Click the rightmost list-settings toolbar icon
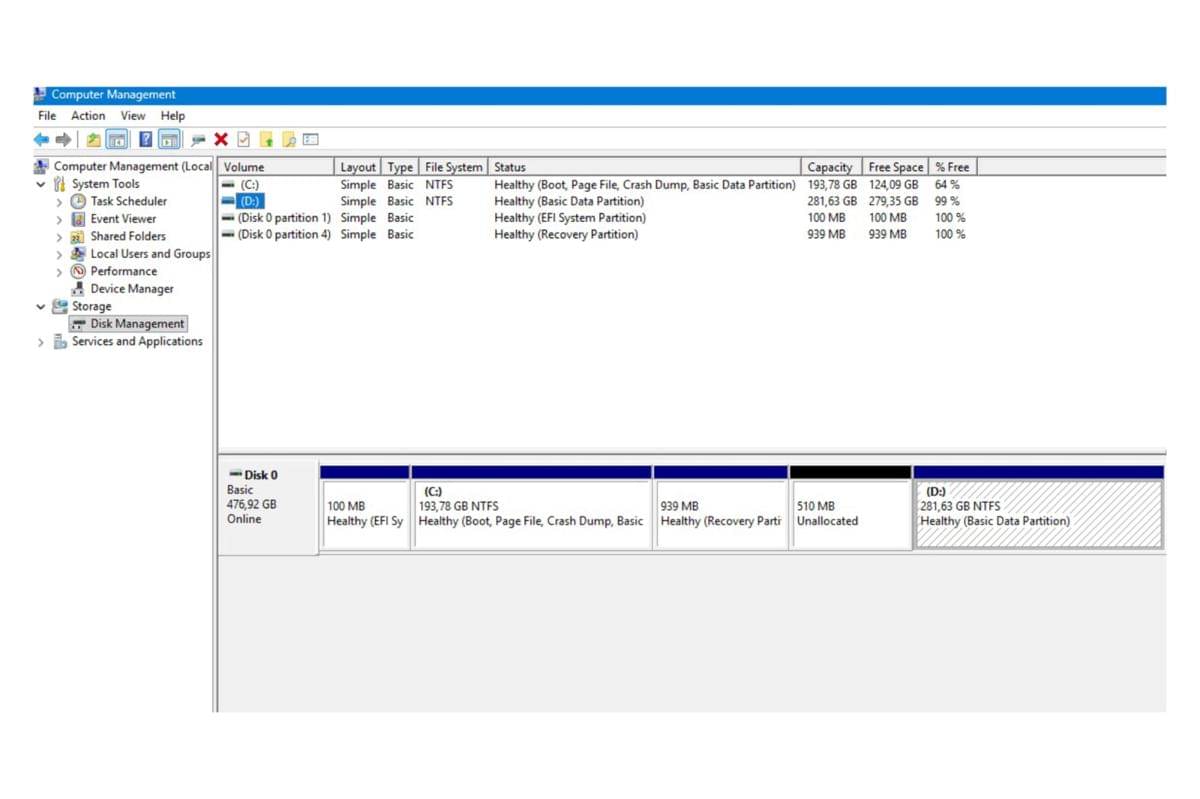This screenshot has width=1200, height=799. 311,140
